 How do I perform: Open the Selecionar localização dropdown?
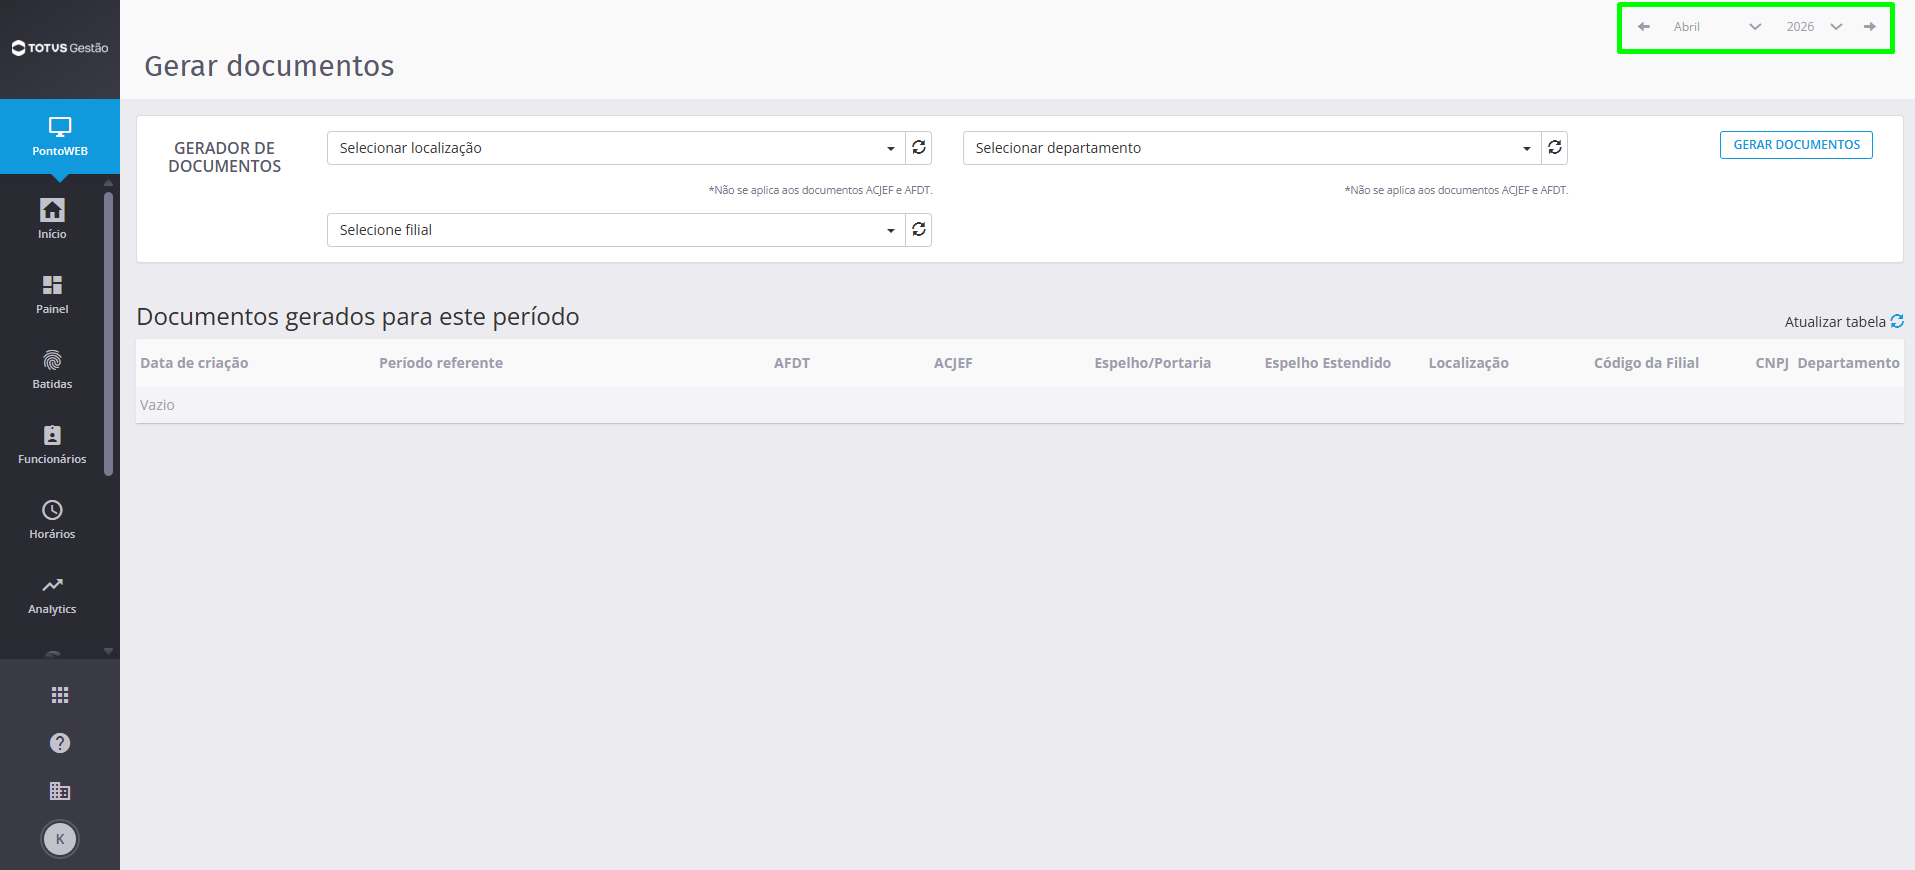click(616, 148)
